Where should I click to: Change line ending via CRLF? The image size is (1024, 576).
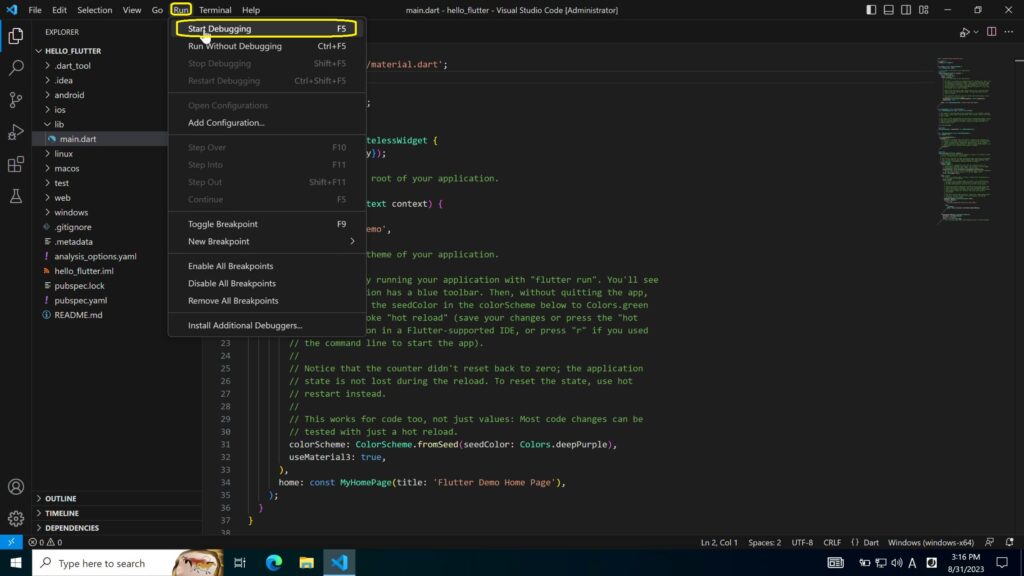[832, 542]
